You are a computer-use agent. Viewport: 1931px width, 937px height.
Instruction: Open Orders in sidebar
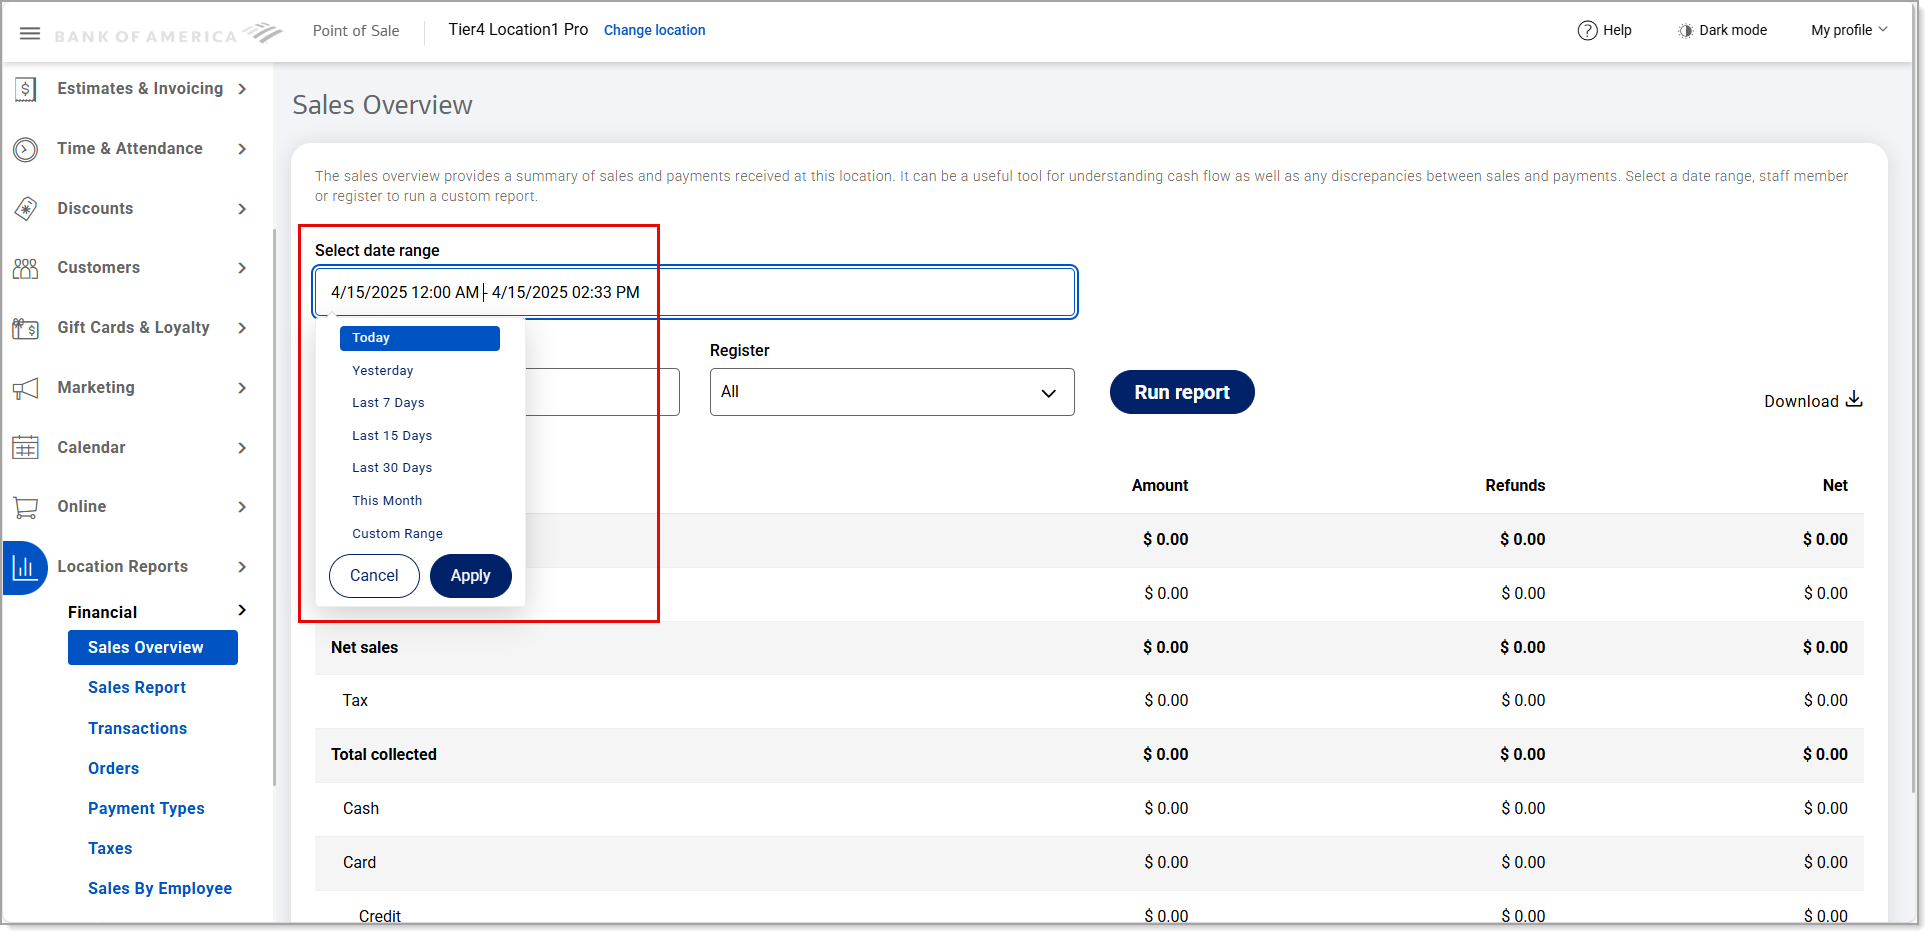click(114, 769)
